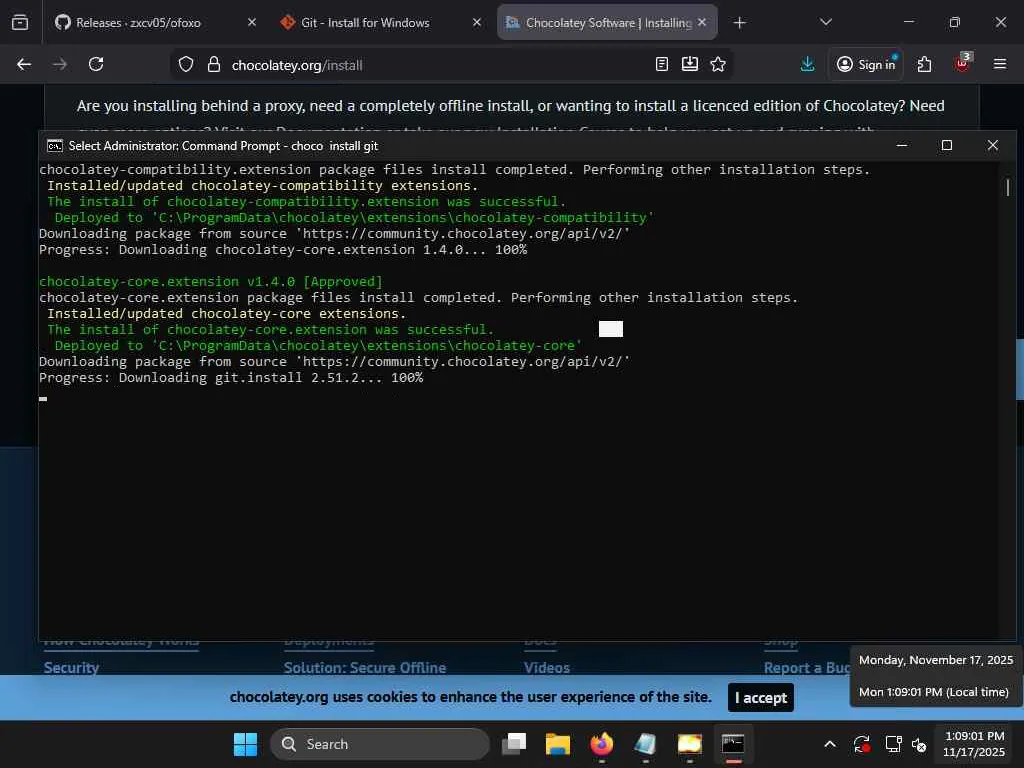Click the sync status tray icon
This screenshot has width=1024, height=768.
861,744
